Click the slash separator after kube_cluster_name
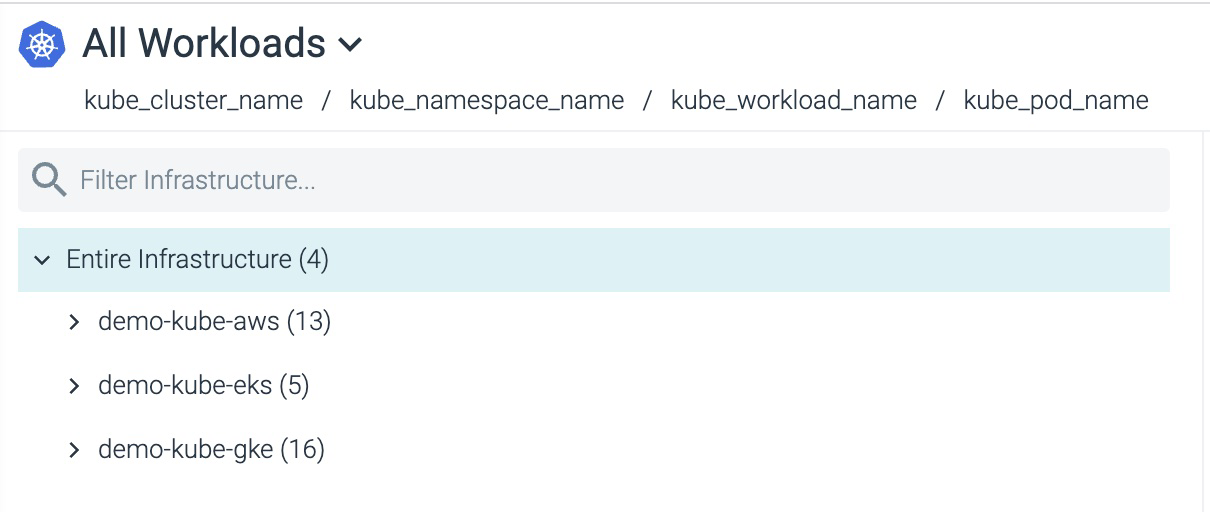Viewport: 1210px width, 512px height. click(327, 101)
